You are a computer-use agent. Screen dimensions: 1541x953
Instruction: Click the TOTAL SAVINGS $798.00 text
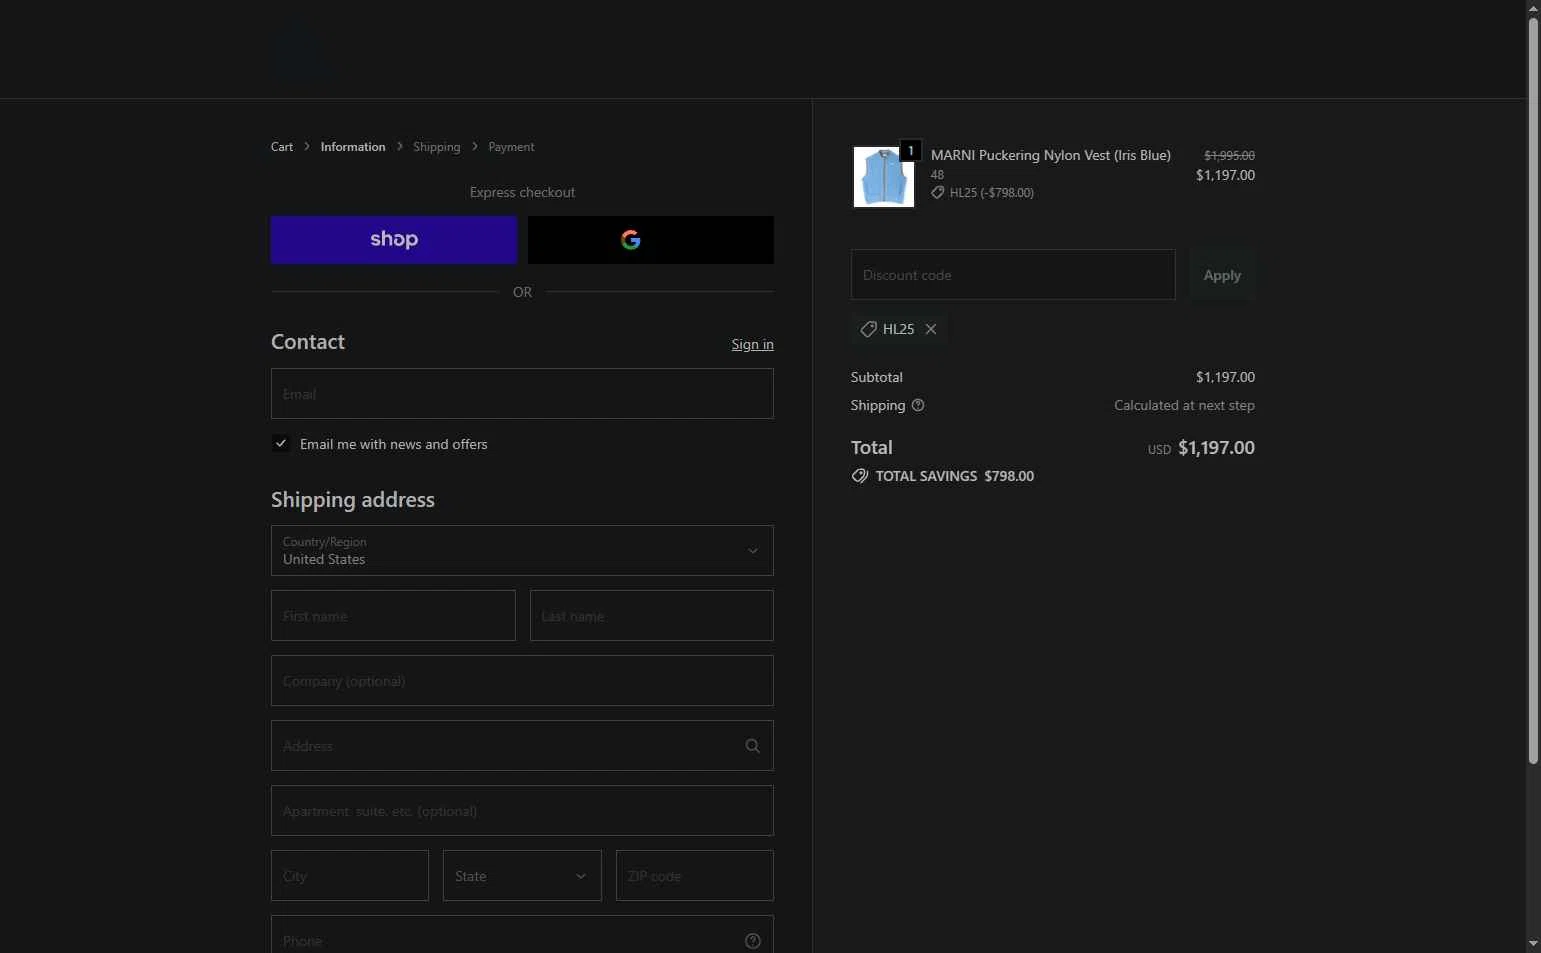955,476
